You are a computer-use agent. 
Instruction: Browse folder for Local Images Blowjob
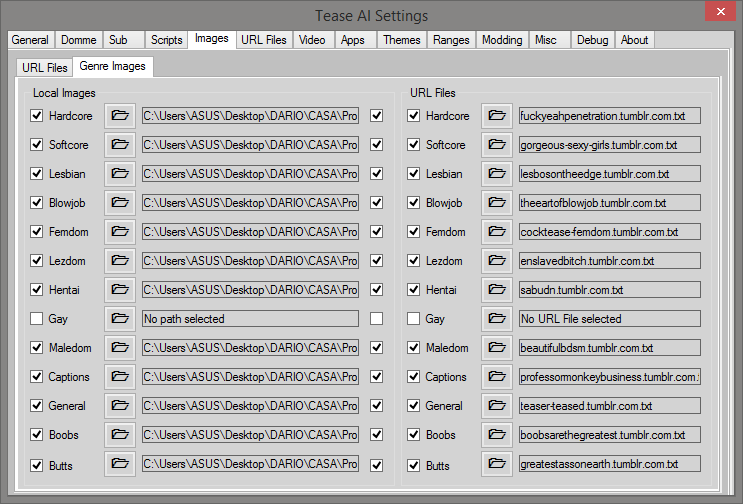point(120,203)
